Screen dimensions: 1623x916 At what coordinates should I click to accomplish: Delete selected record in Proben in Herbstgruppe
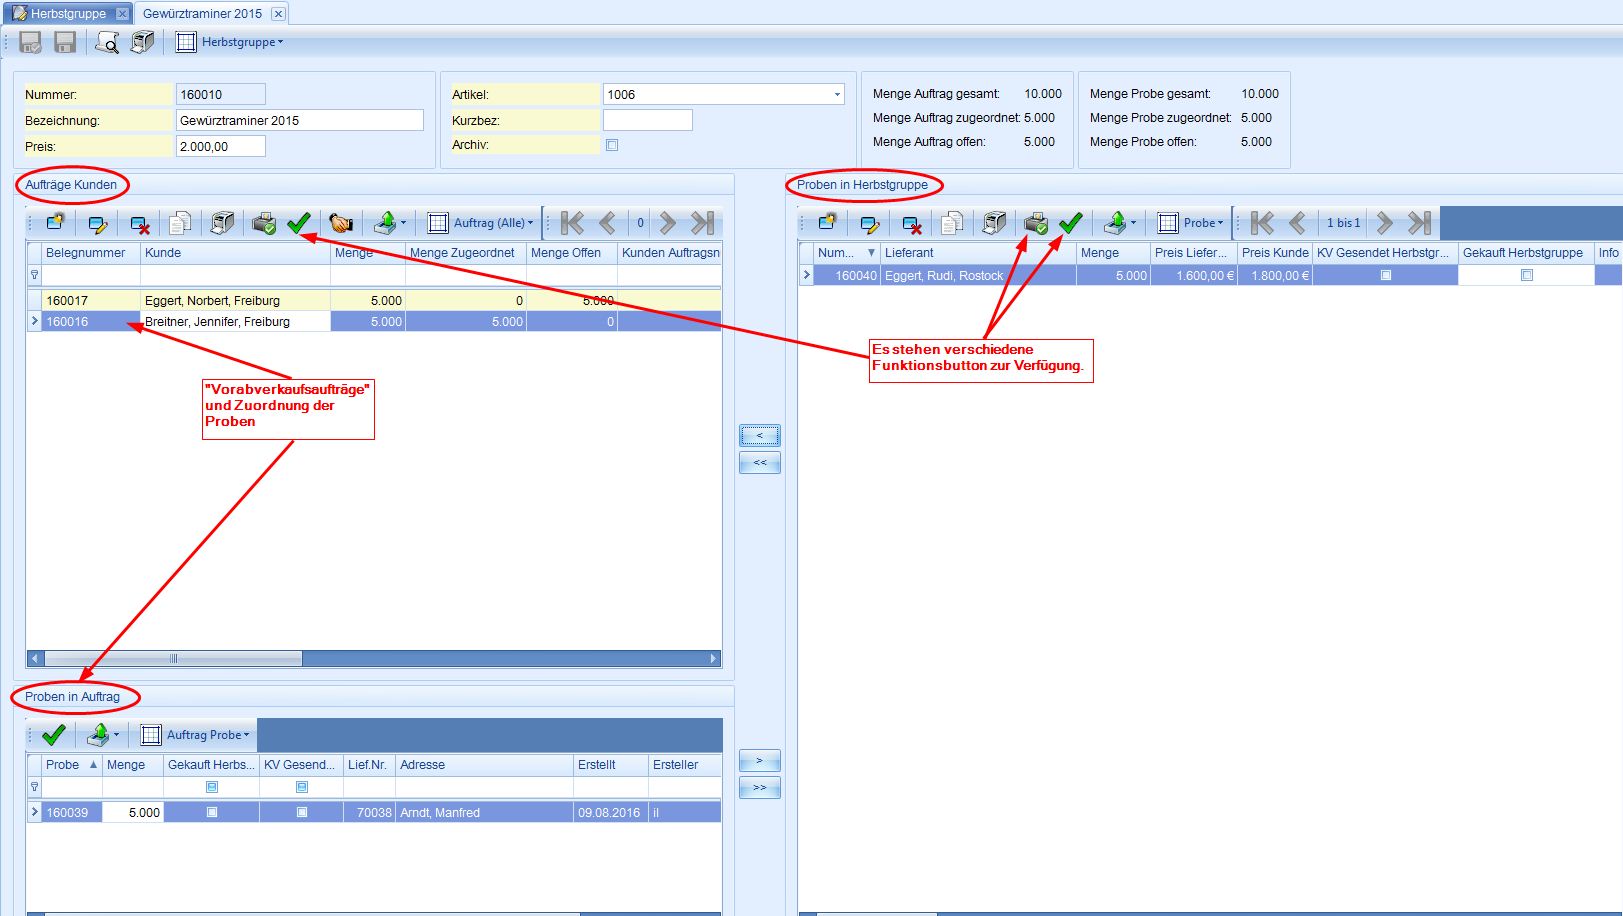click(911, 223)
